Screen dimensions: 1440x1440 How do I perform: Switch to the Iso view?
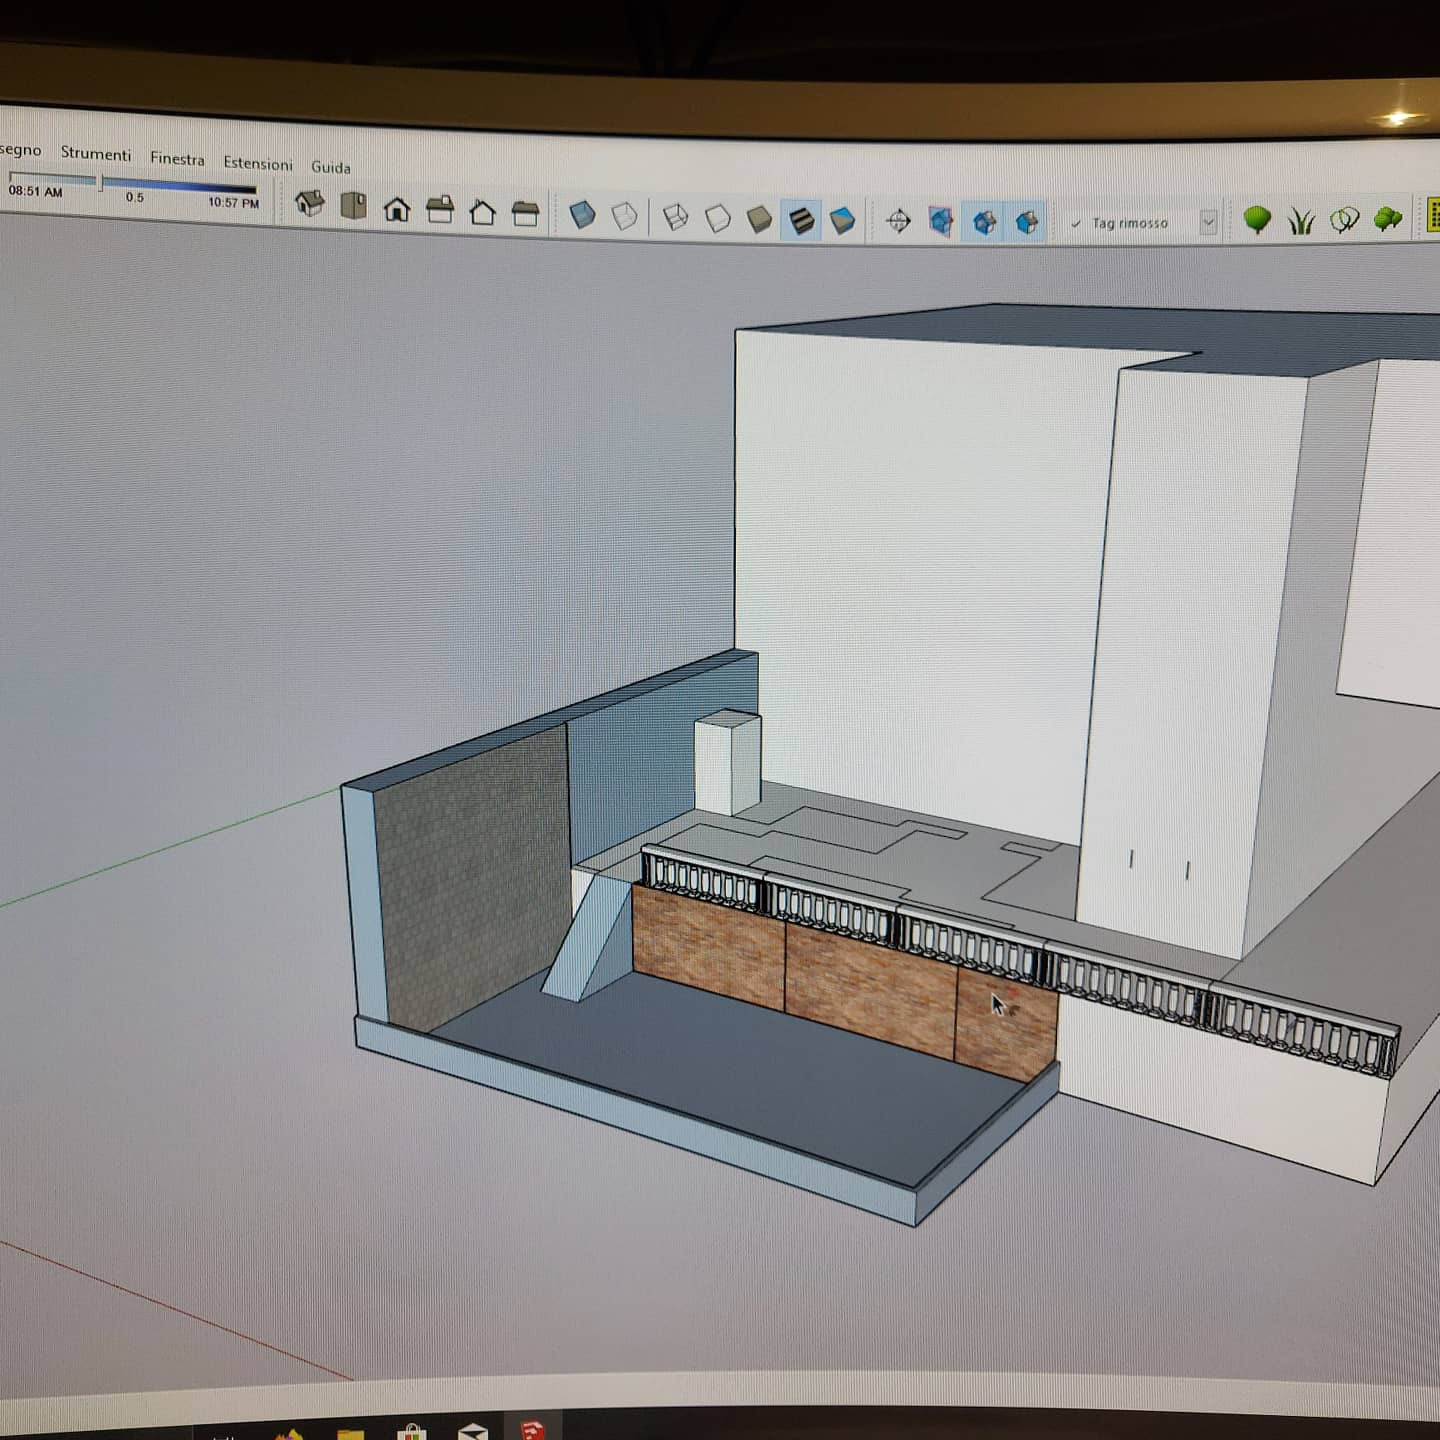[310, 204]
